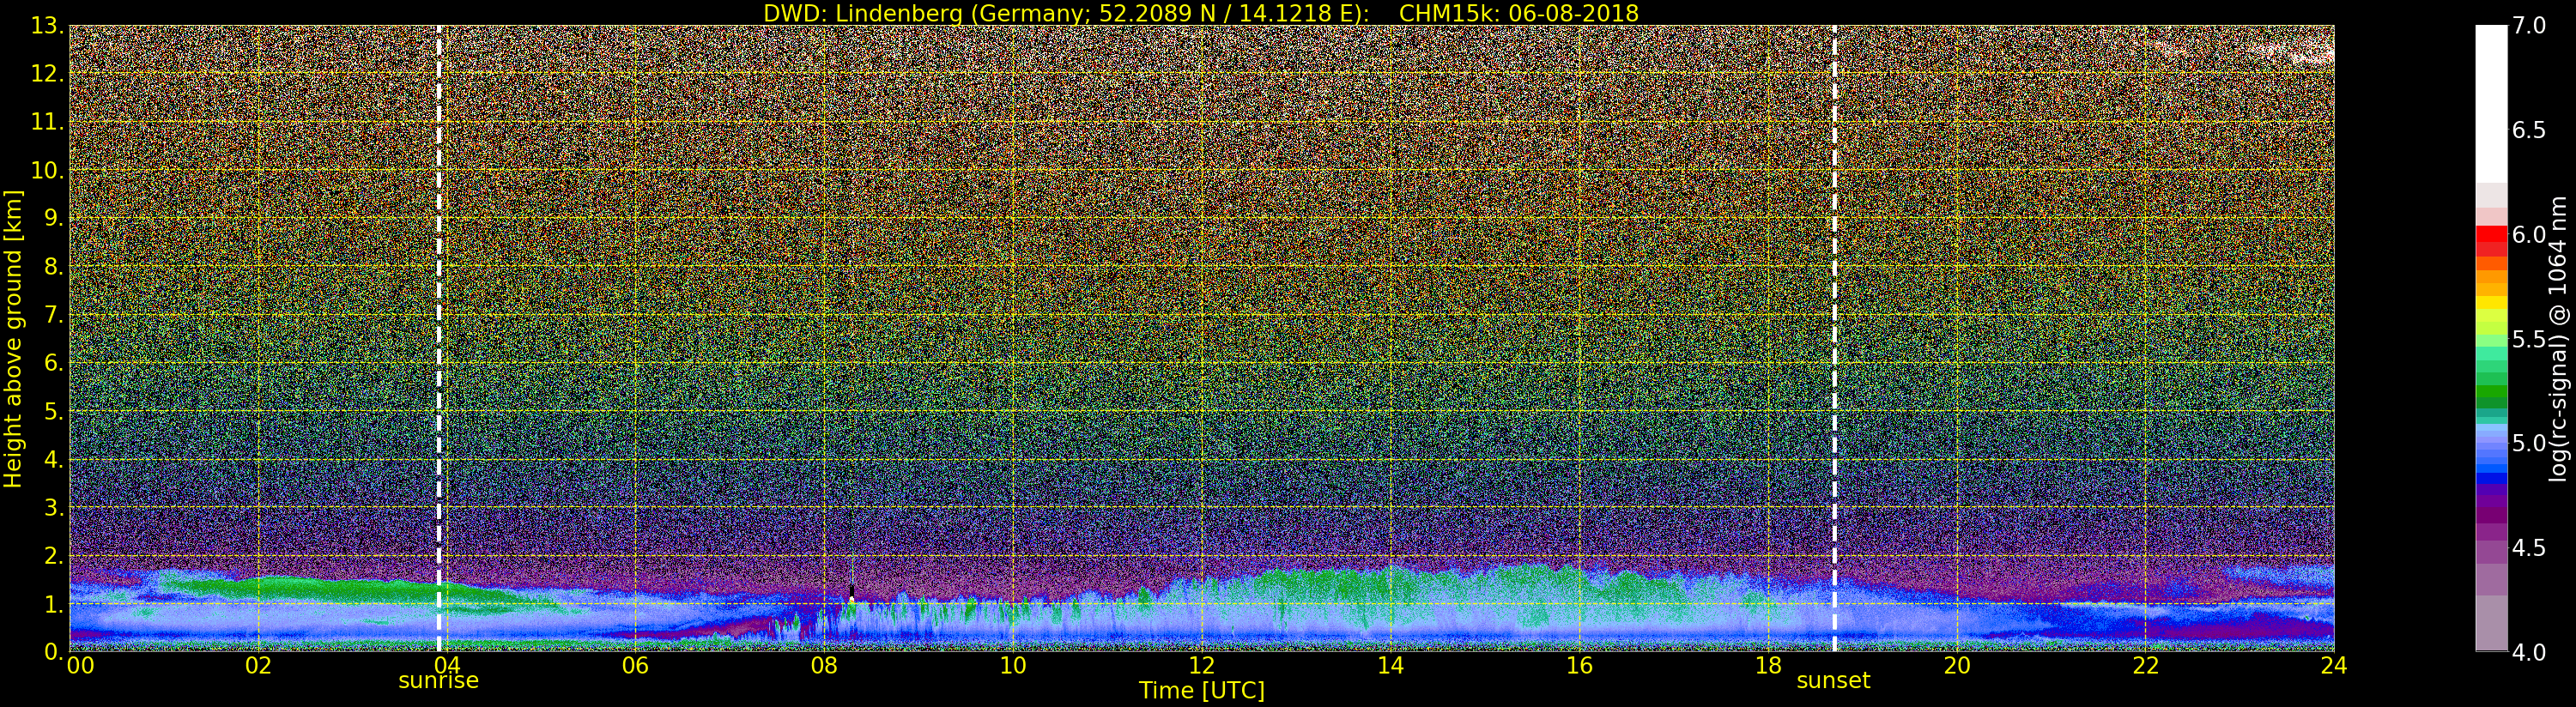Click the colorbar value label '6.0'

2529,234
